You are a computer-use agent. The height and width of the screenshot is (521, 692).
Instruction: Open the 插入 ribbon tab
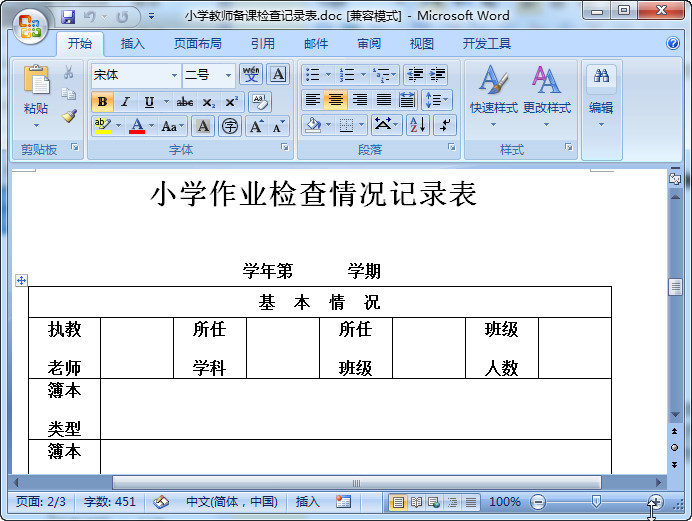point(133,44)
